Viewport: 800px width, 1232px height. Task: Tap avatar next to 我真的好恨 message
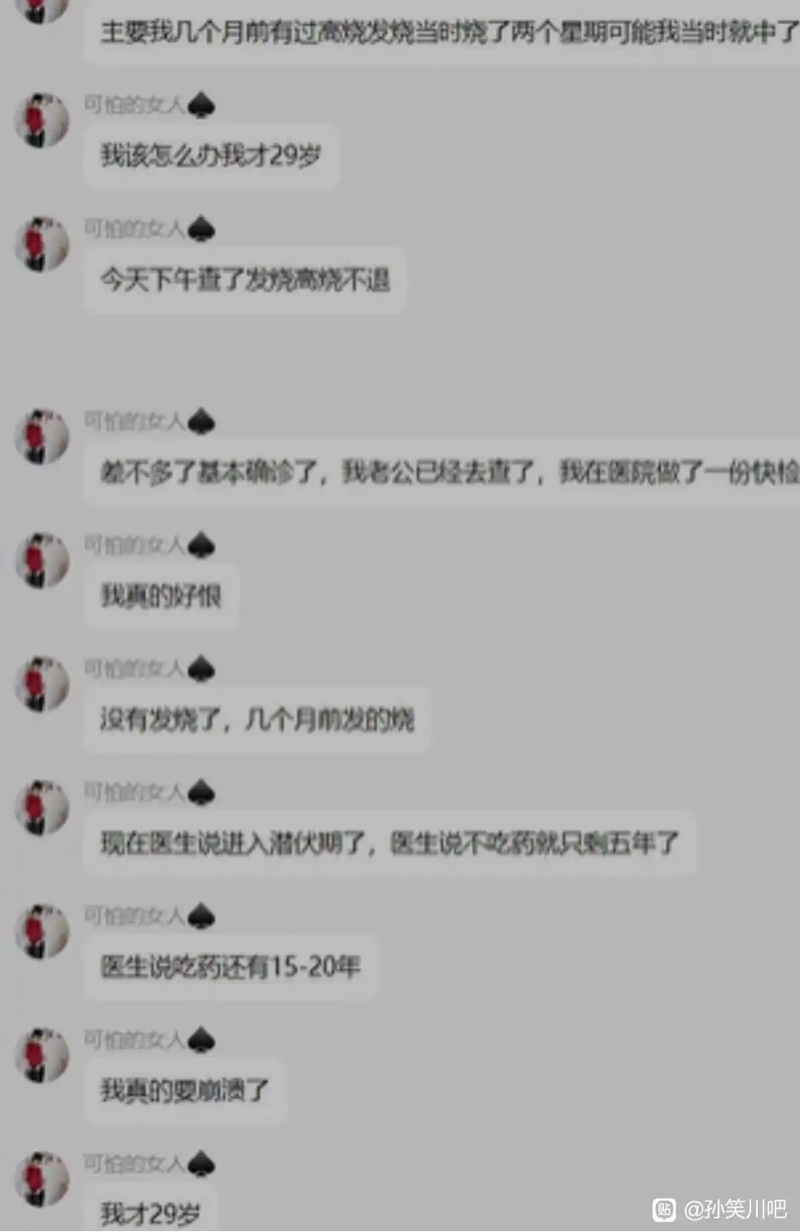pyautogui.click(x=41, y=560)
